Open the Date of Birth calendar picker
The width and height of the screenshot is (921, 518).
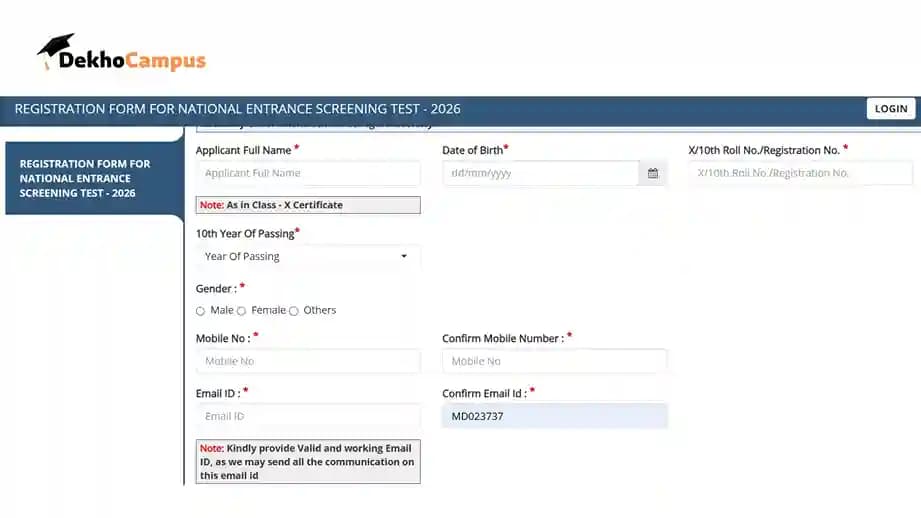click(653, 173)
